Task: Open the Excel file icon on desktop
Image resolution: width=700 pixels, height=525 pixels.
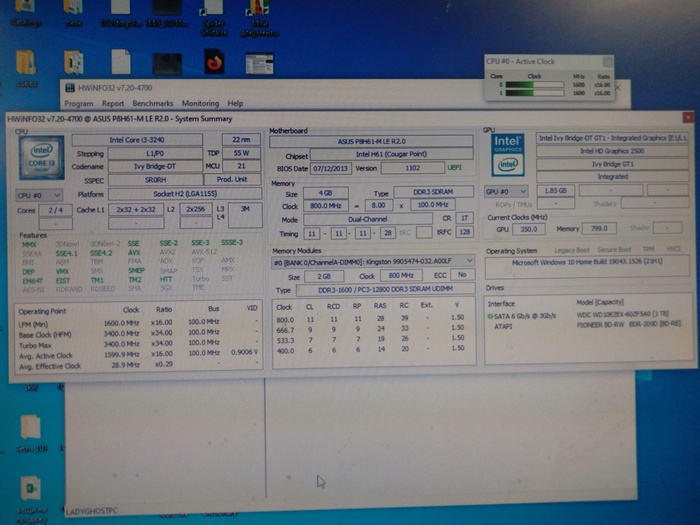Action: tap(32, 499)
